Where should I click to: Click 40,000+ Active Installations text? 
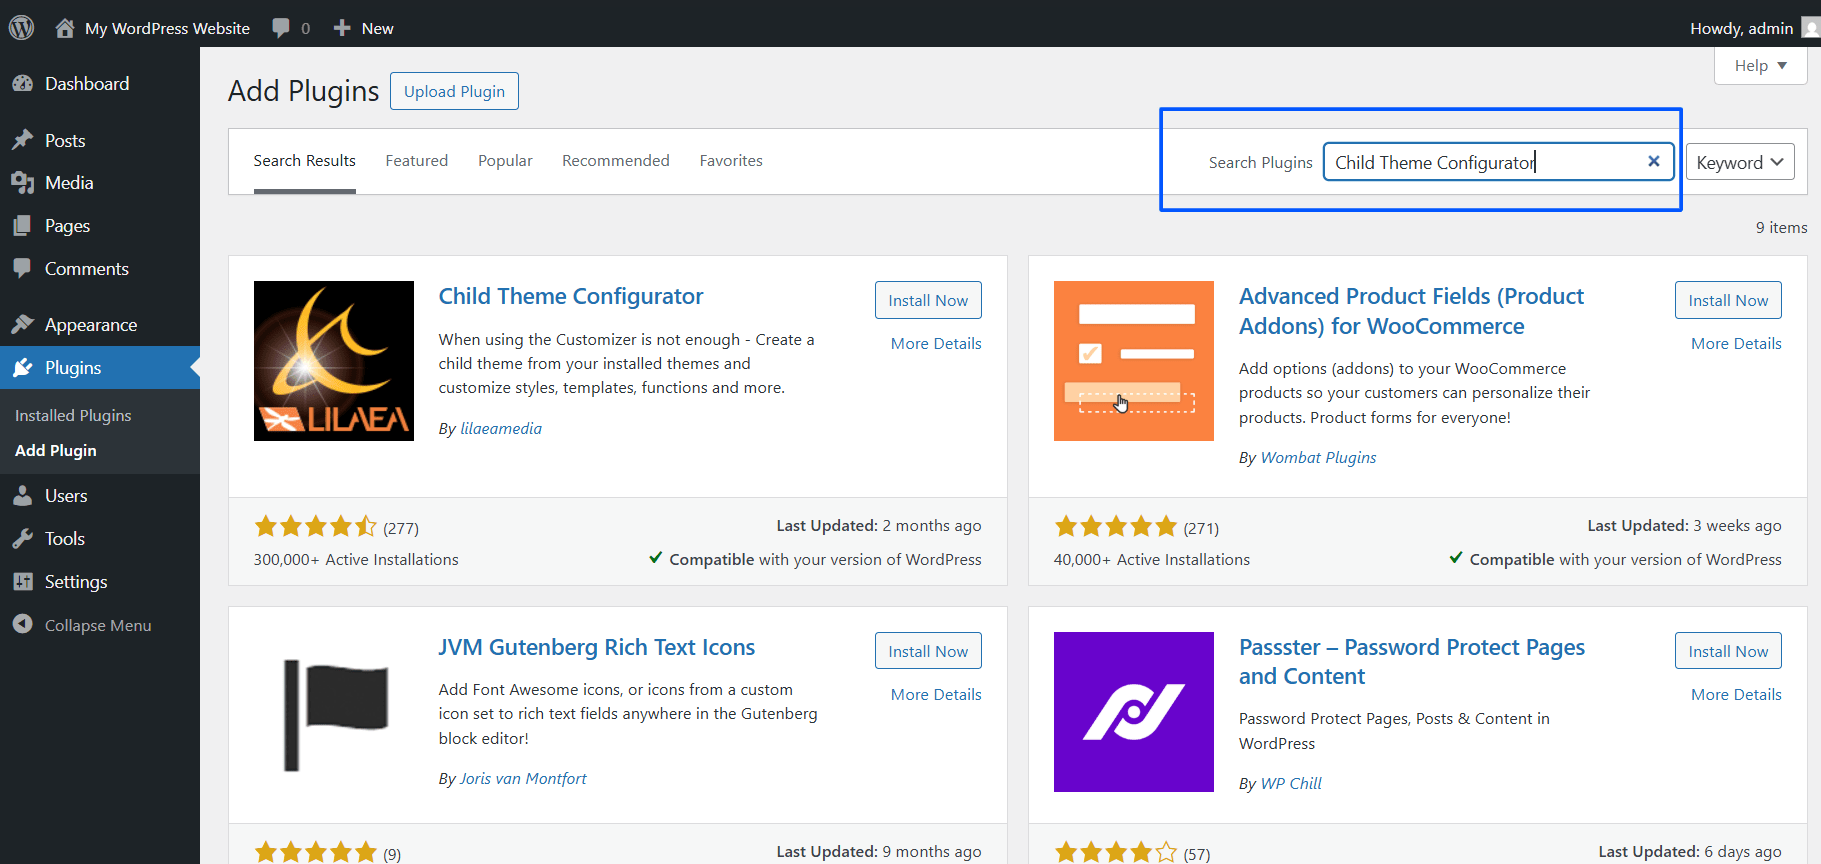[1151, 559]
